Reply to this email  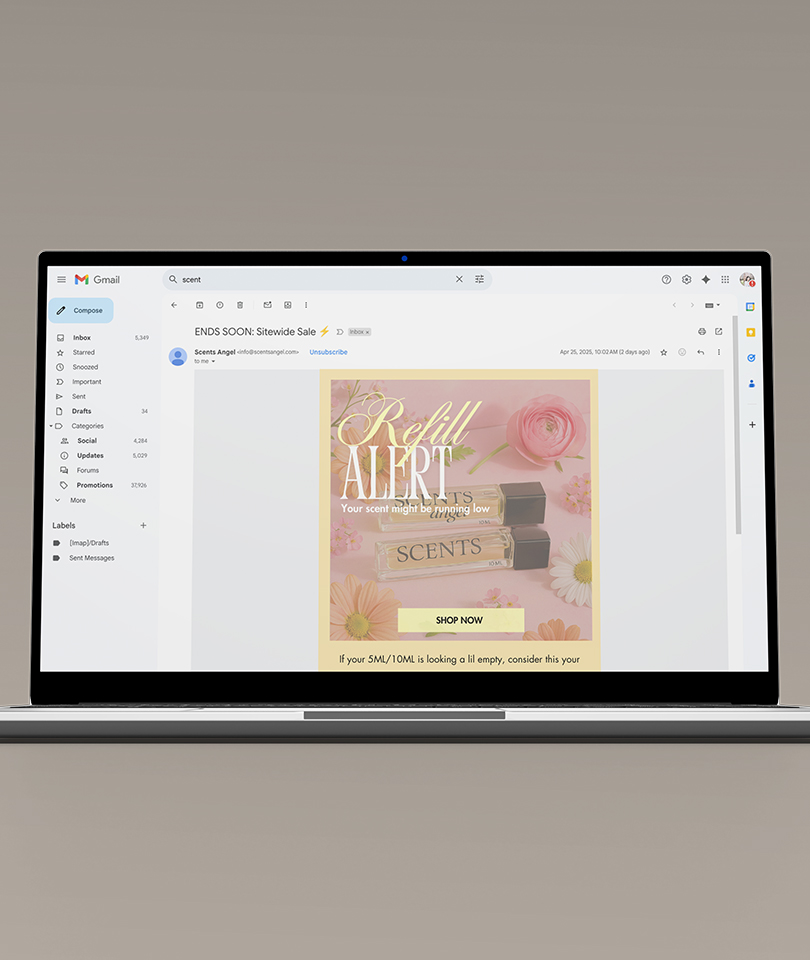(700, 352)
